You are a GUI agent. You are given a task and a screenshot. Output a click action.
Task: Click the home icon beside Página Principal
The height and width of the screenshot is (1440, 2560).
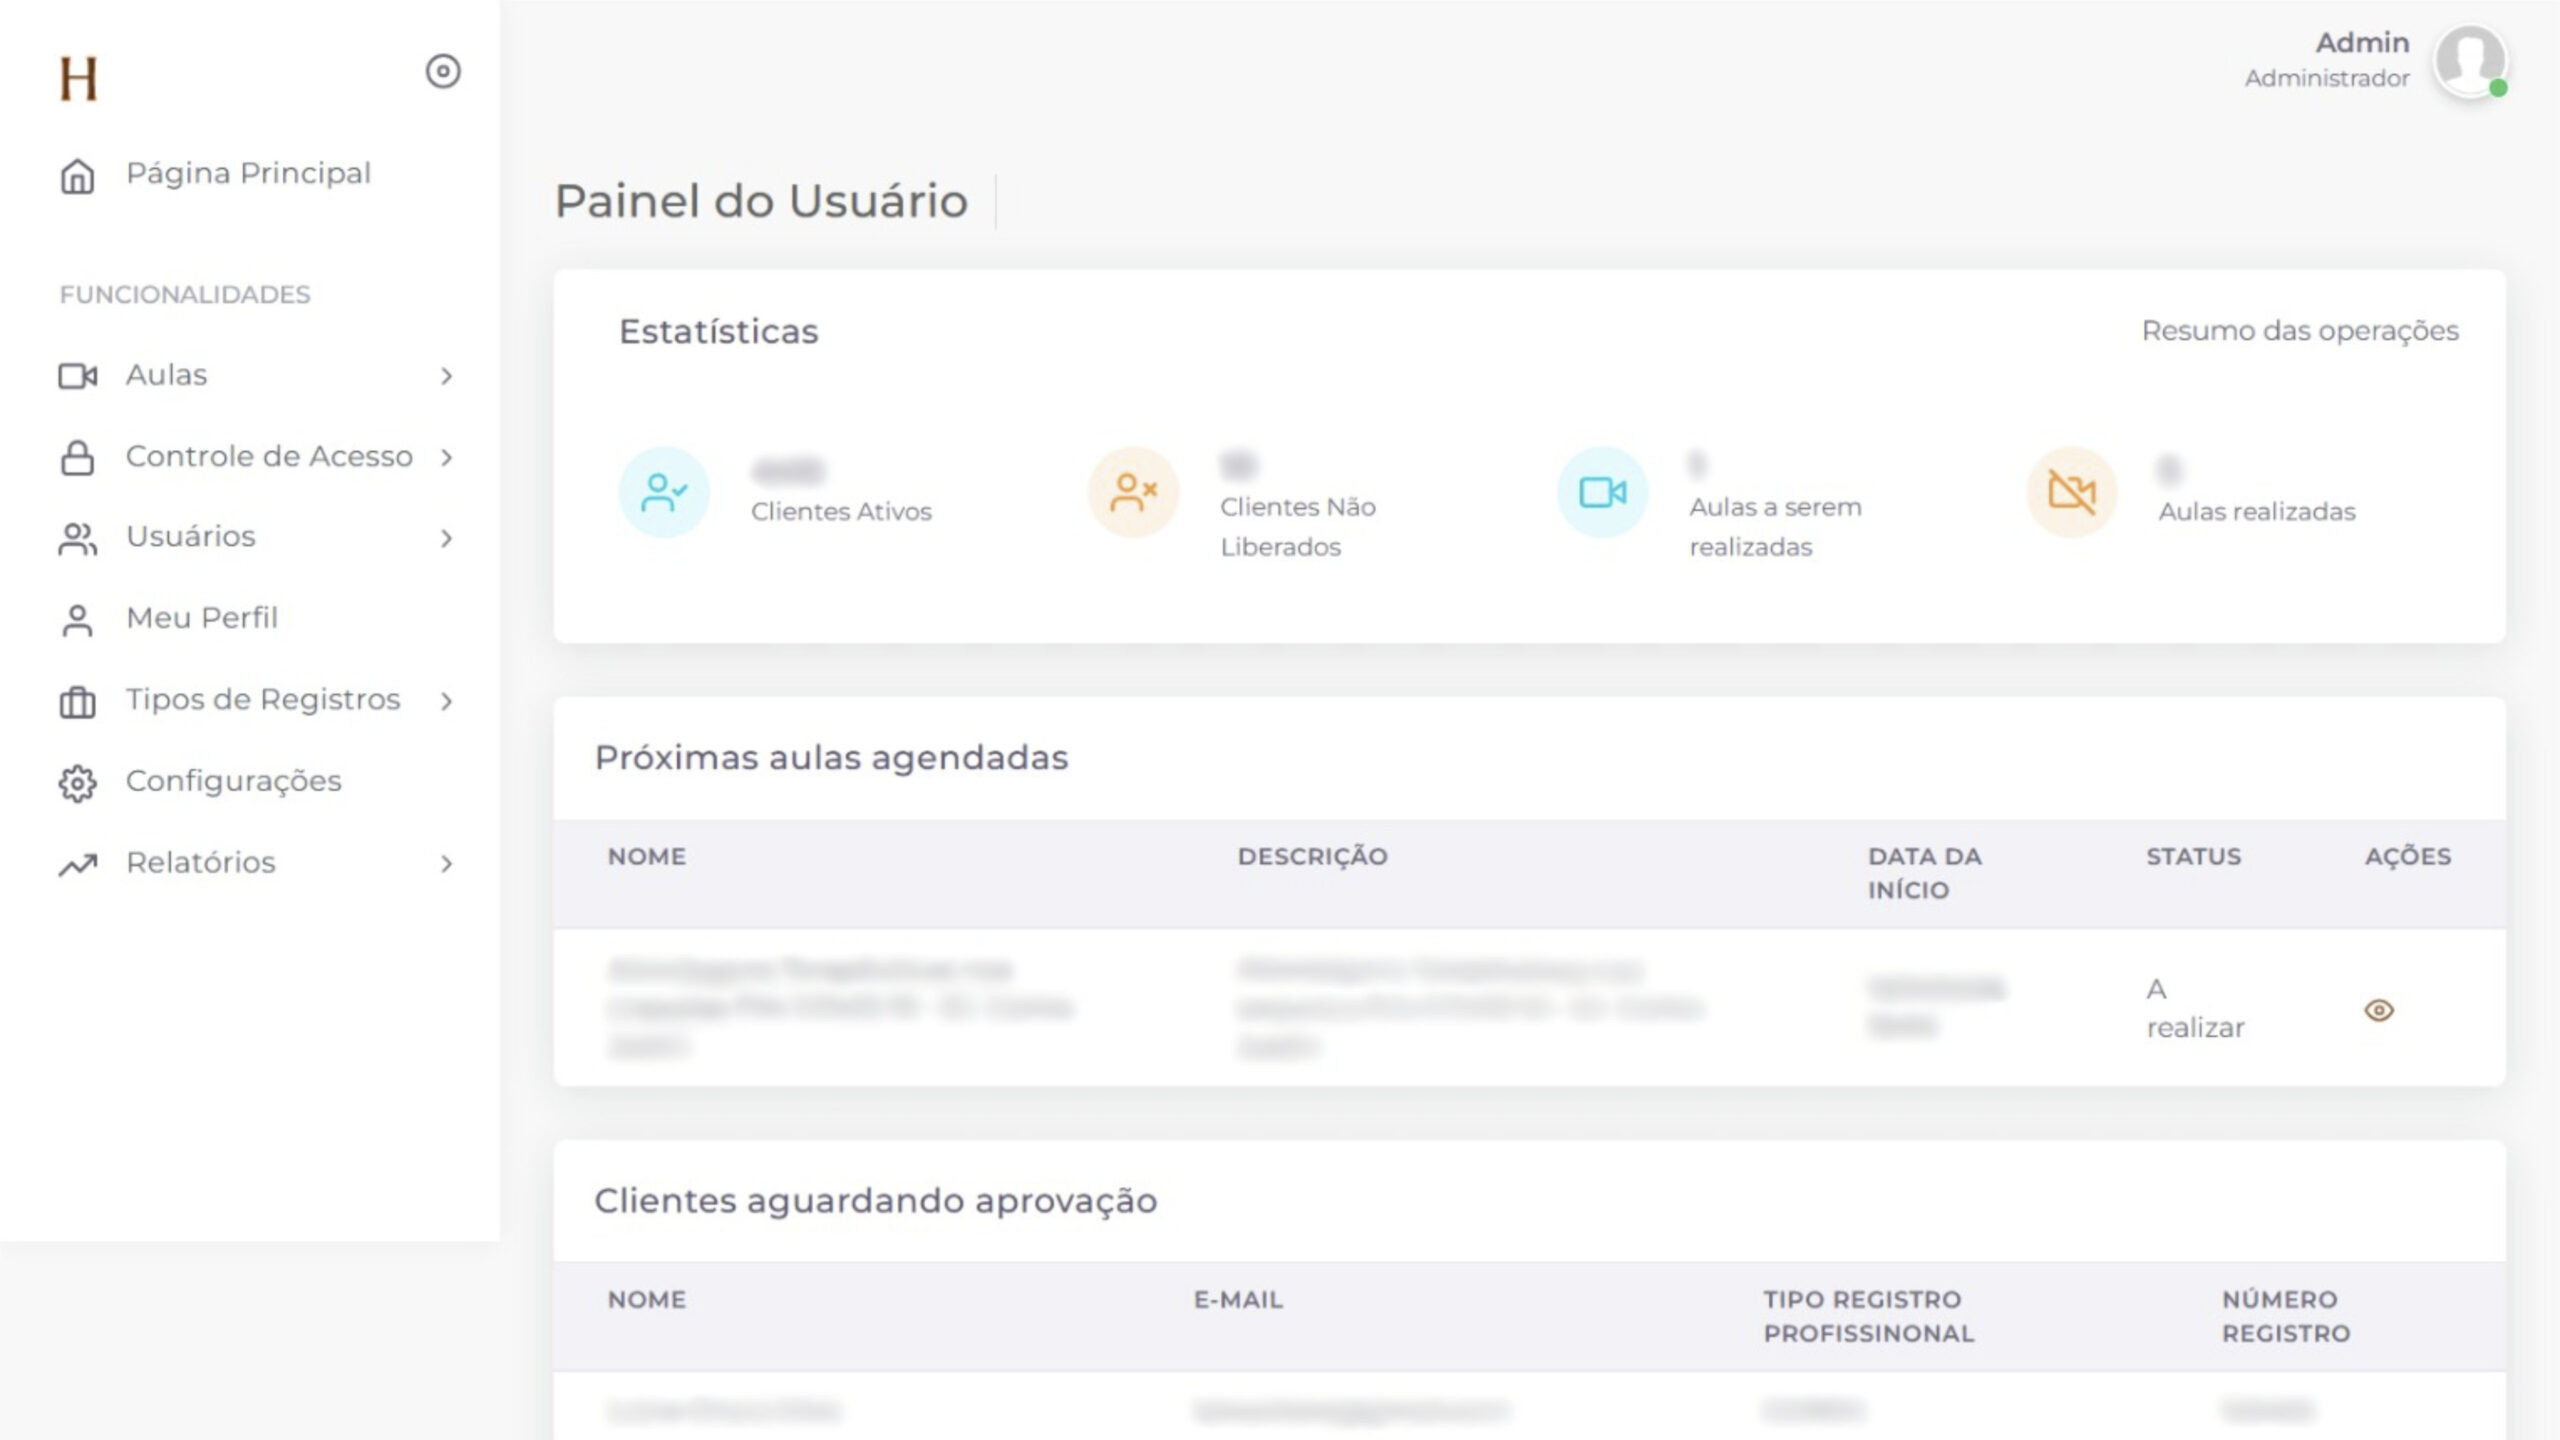click(x=77, y=176)
